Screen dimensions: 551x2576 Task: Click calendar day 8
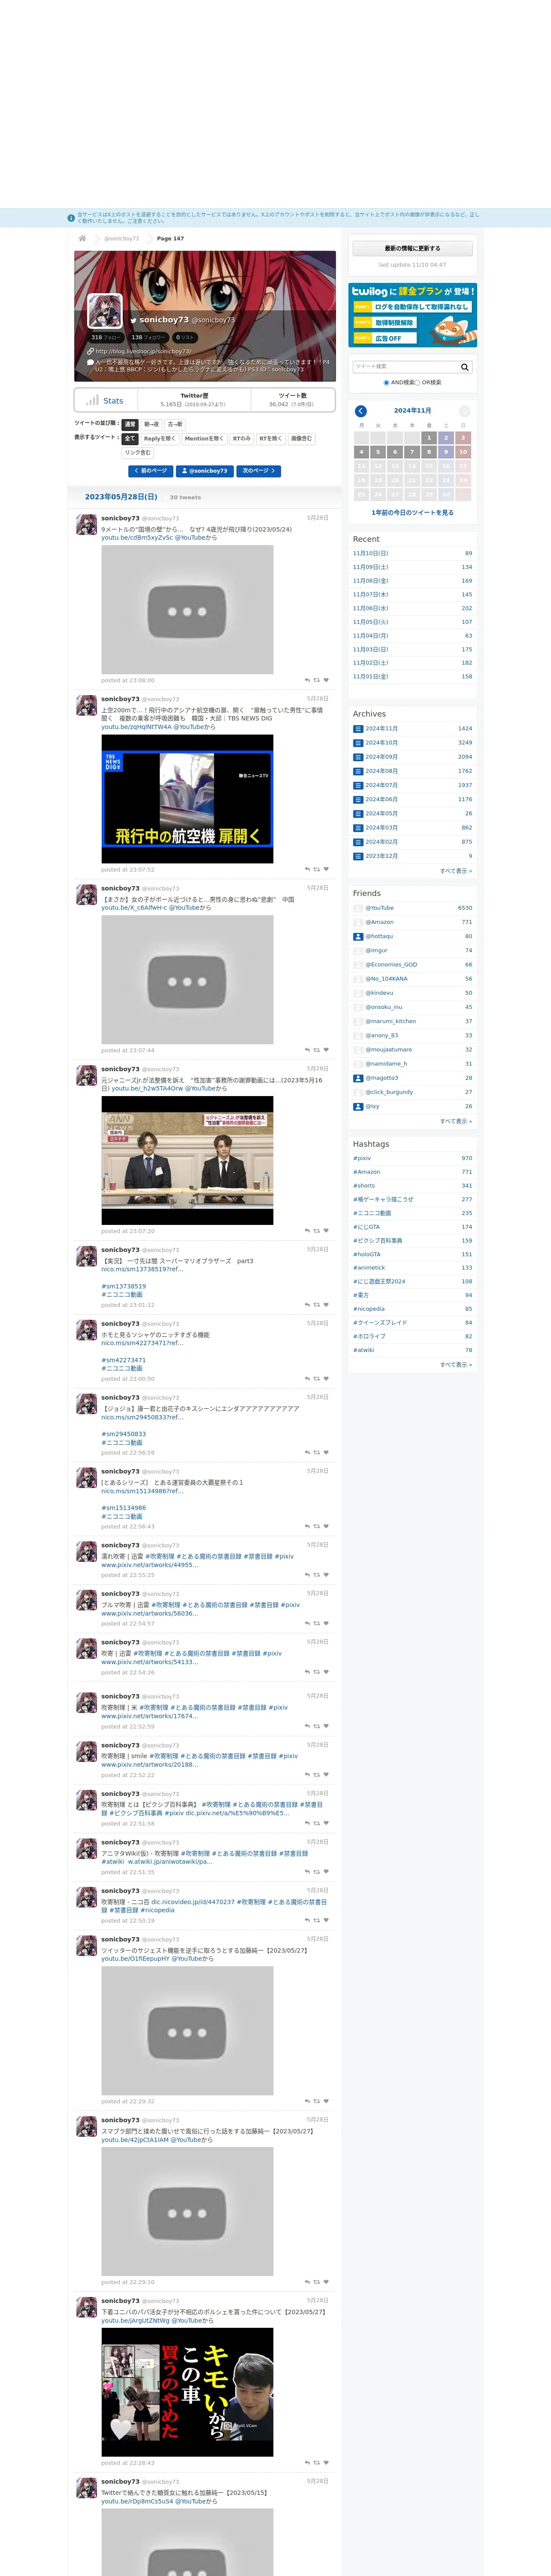(429, 452)
